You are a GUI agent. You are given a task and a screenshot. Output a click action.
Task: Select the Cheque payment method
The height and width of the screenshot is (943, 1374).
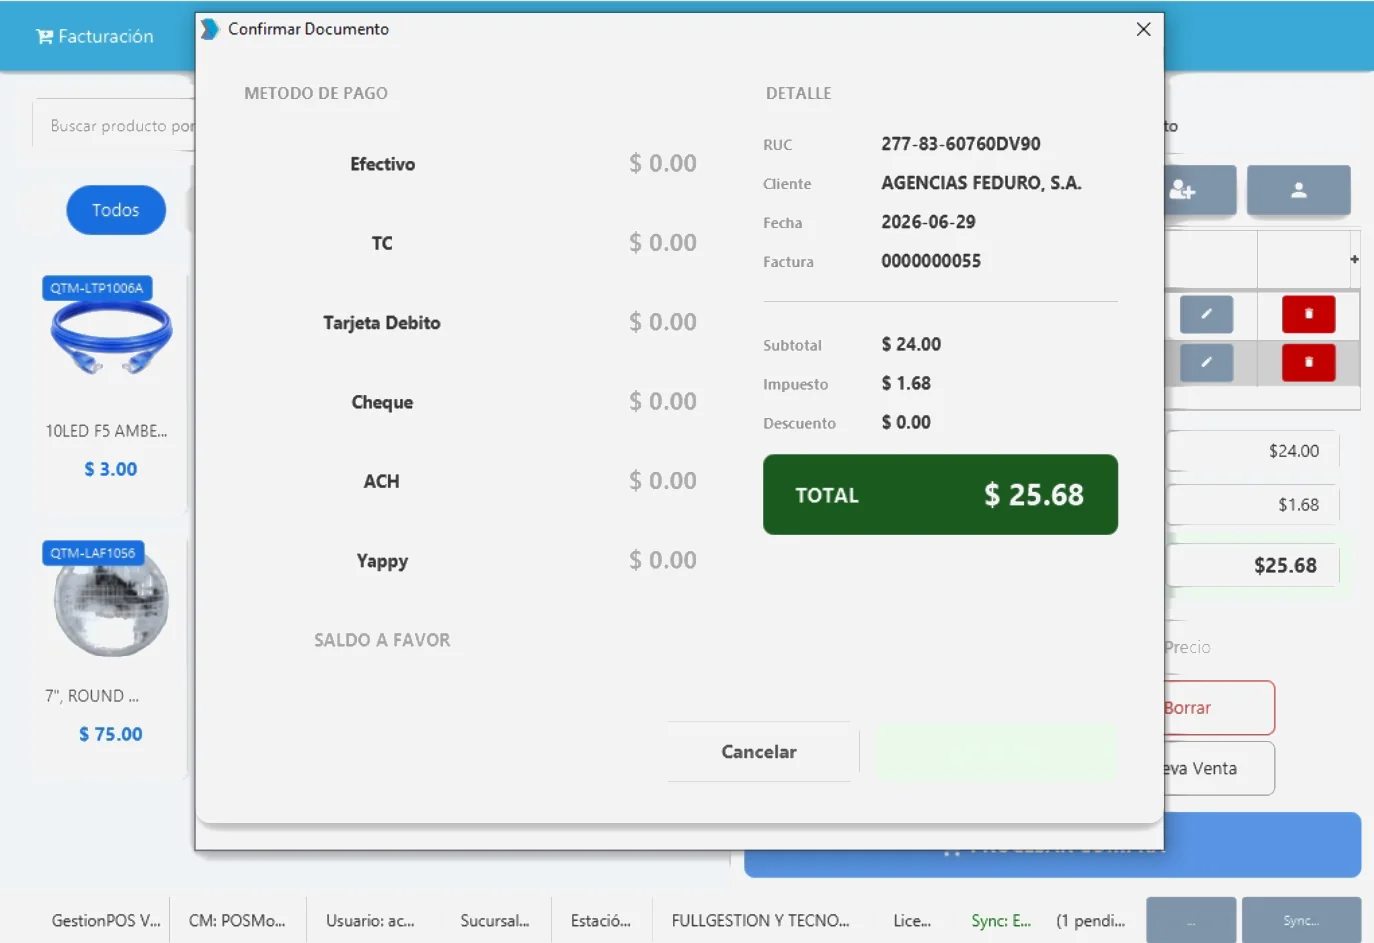(382, 402)
